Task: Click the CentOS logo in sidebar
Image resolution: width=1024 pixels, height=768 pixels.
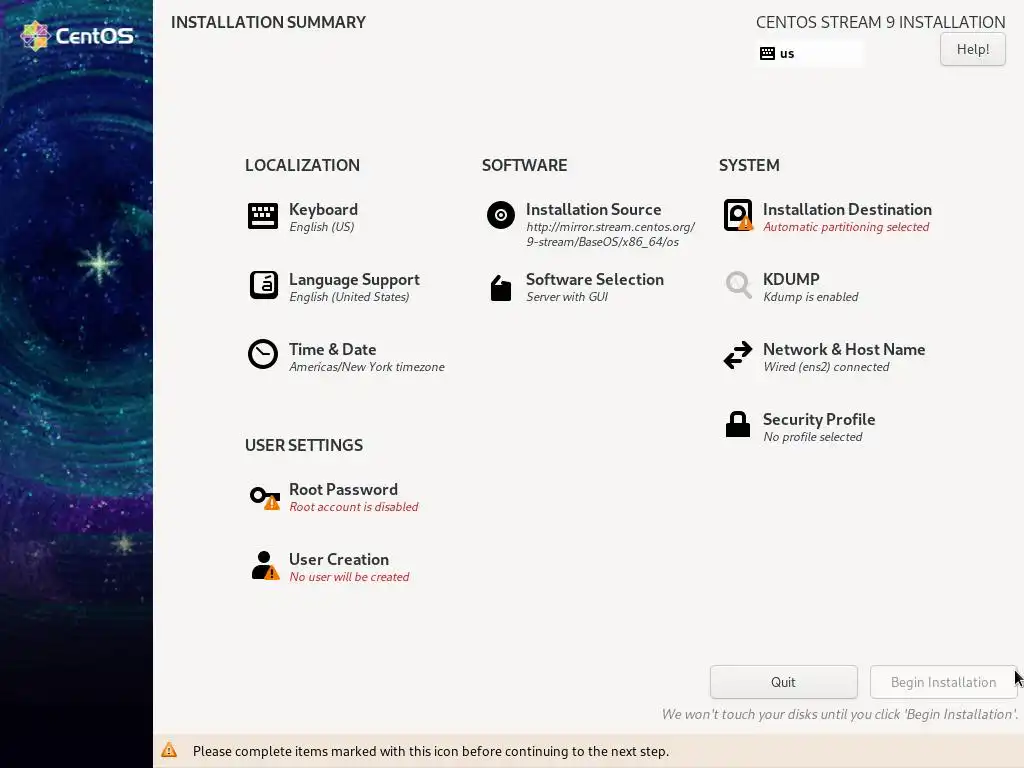Action: 77,35
